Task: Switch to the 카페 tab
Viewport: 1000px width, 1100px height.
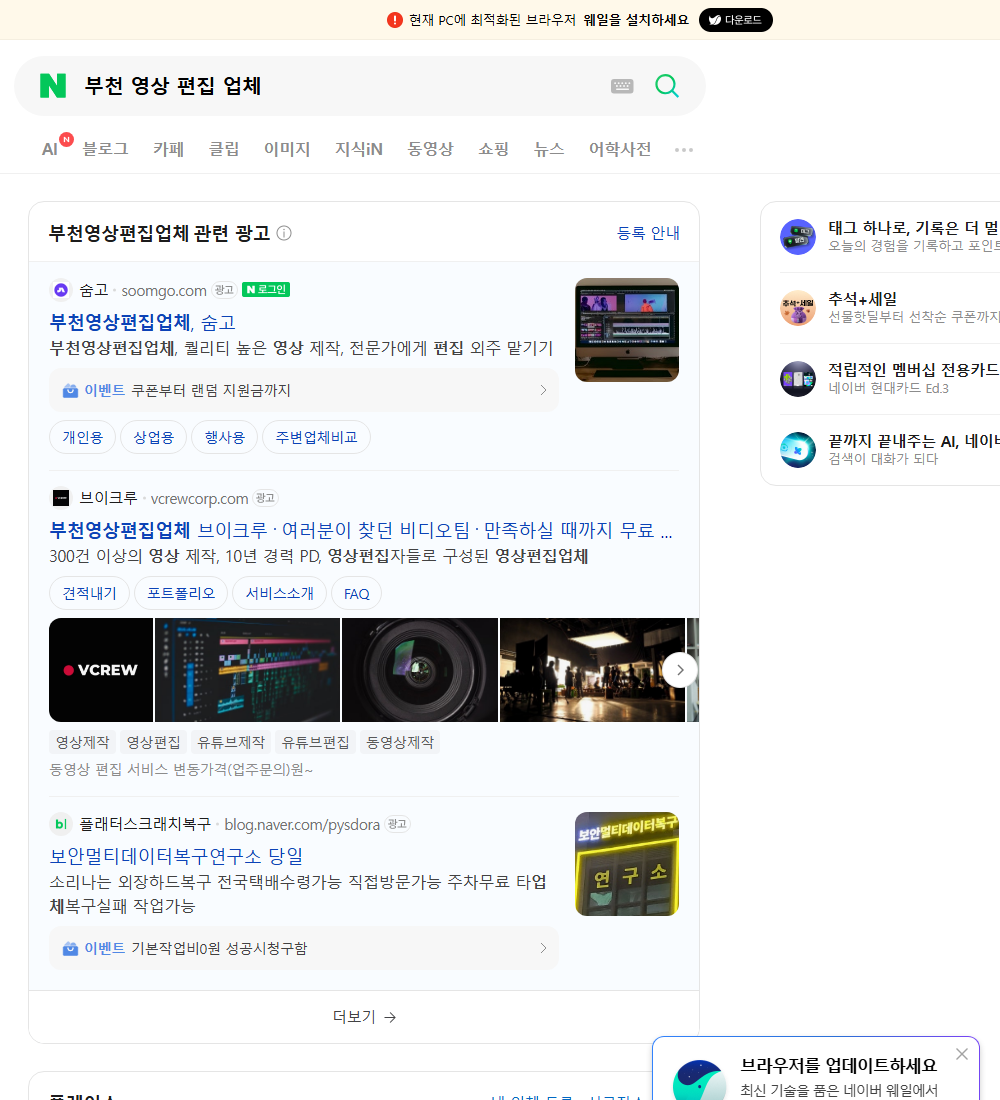Action: [168, 149]
